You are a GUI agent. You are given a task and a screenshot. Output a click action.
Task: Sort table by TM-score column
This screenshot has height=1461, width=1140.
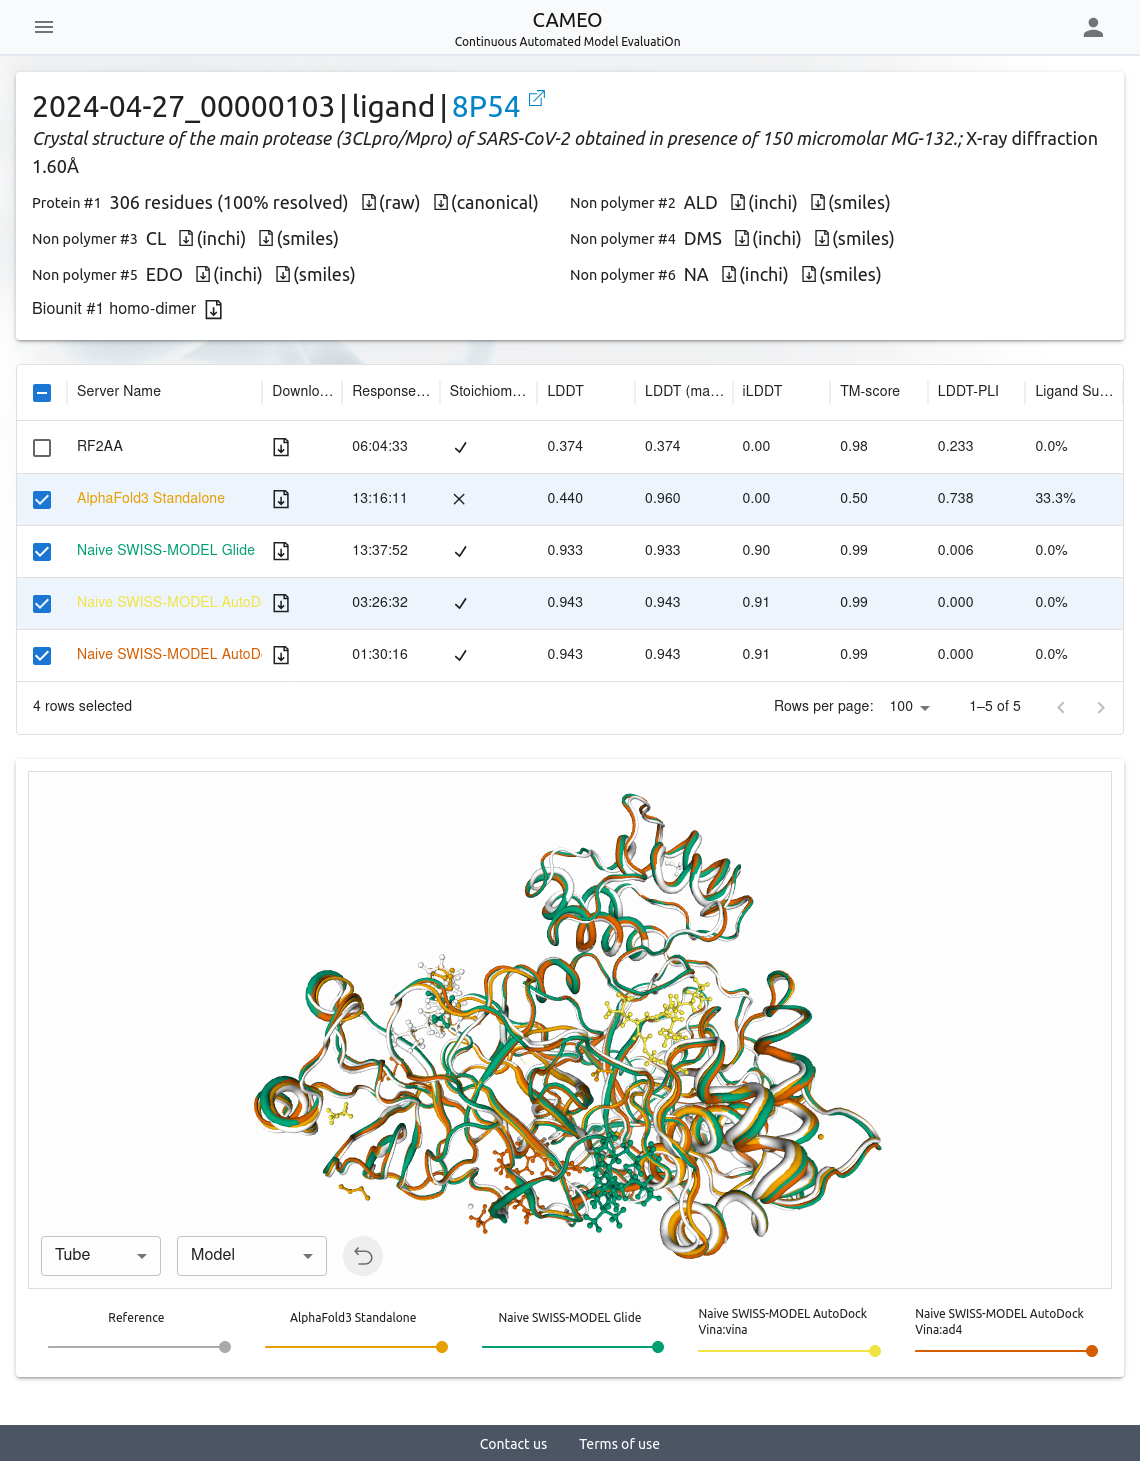[870, 391]
